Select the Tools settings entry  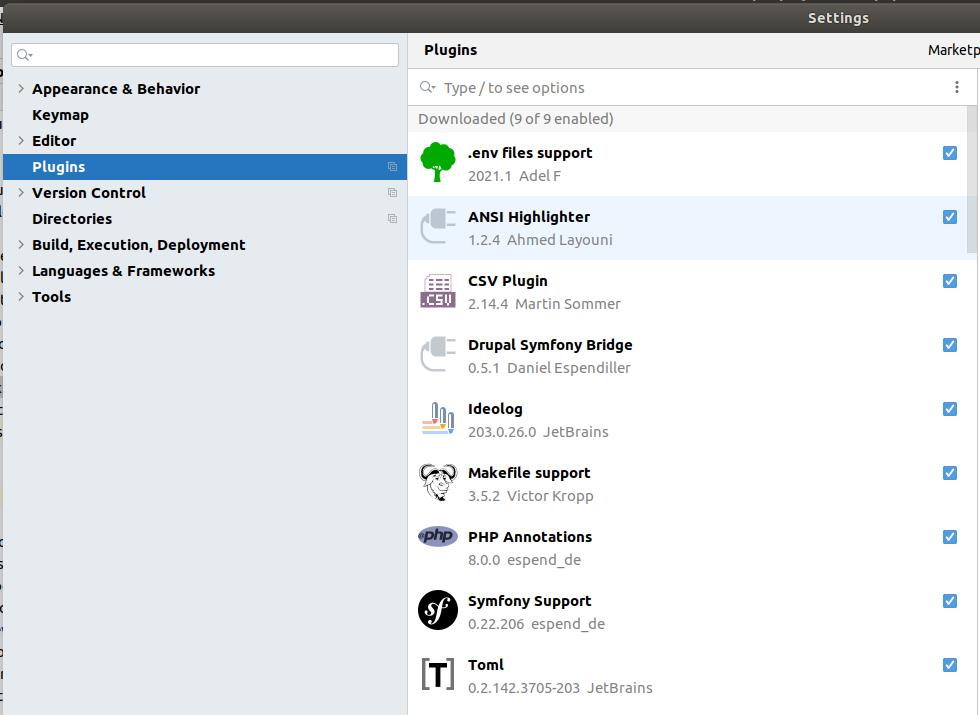pyautogui.click(x=52, y=297)
